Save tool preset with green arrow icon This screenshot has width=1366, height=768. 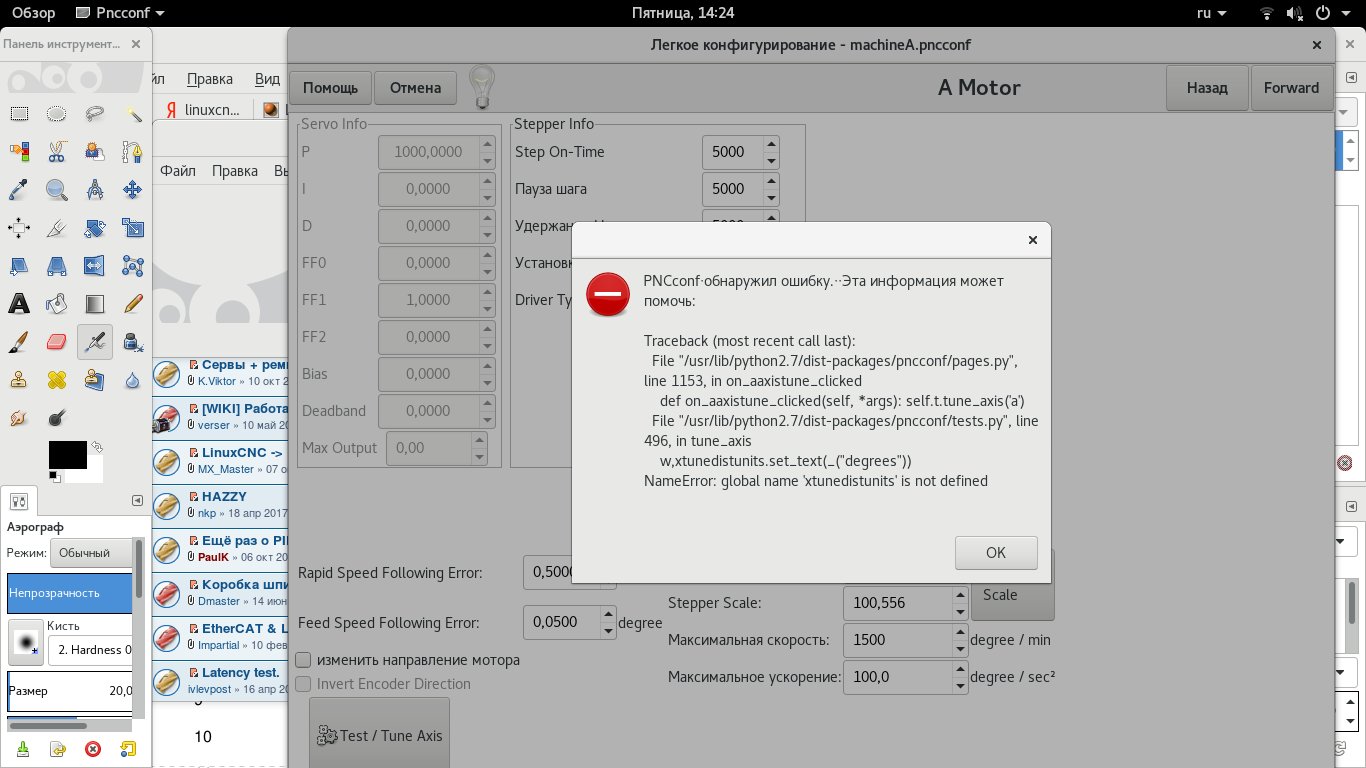pyautogui.click(x=23, y=748)
